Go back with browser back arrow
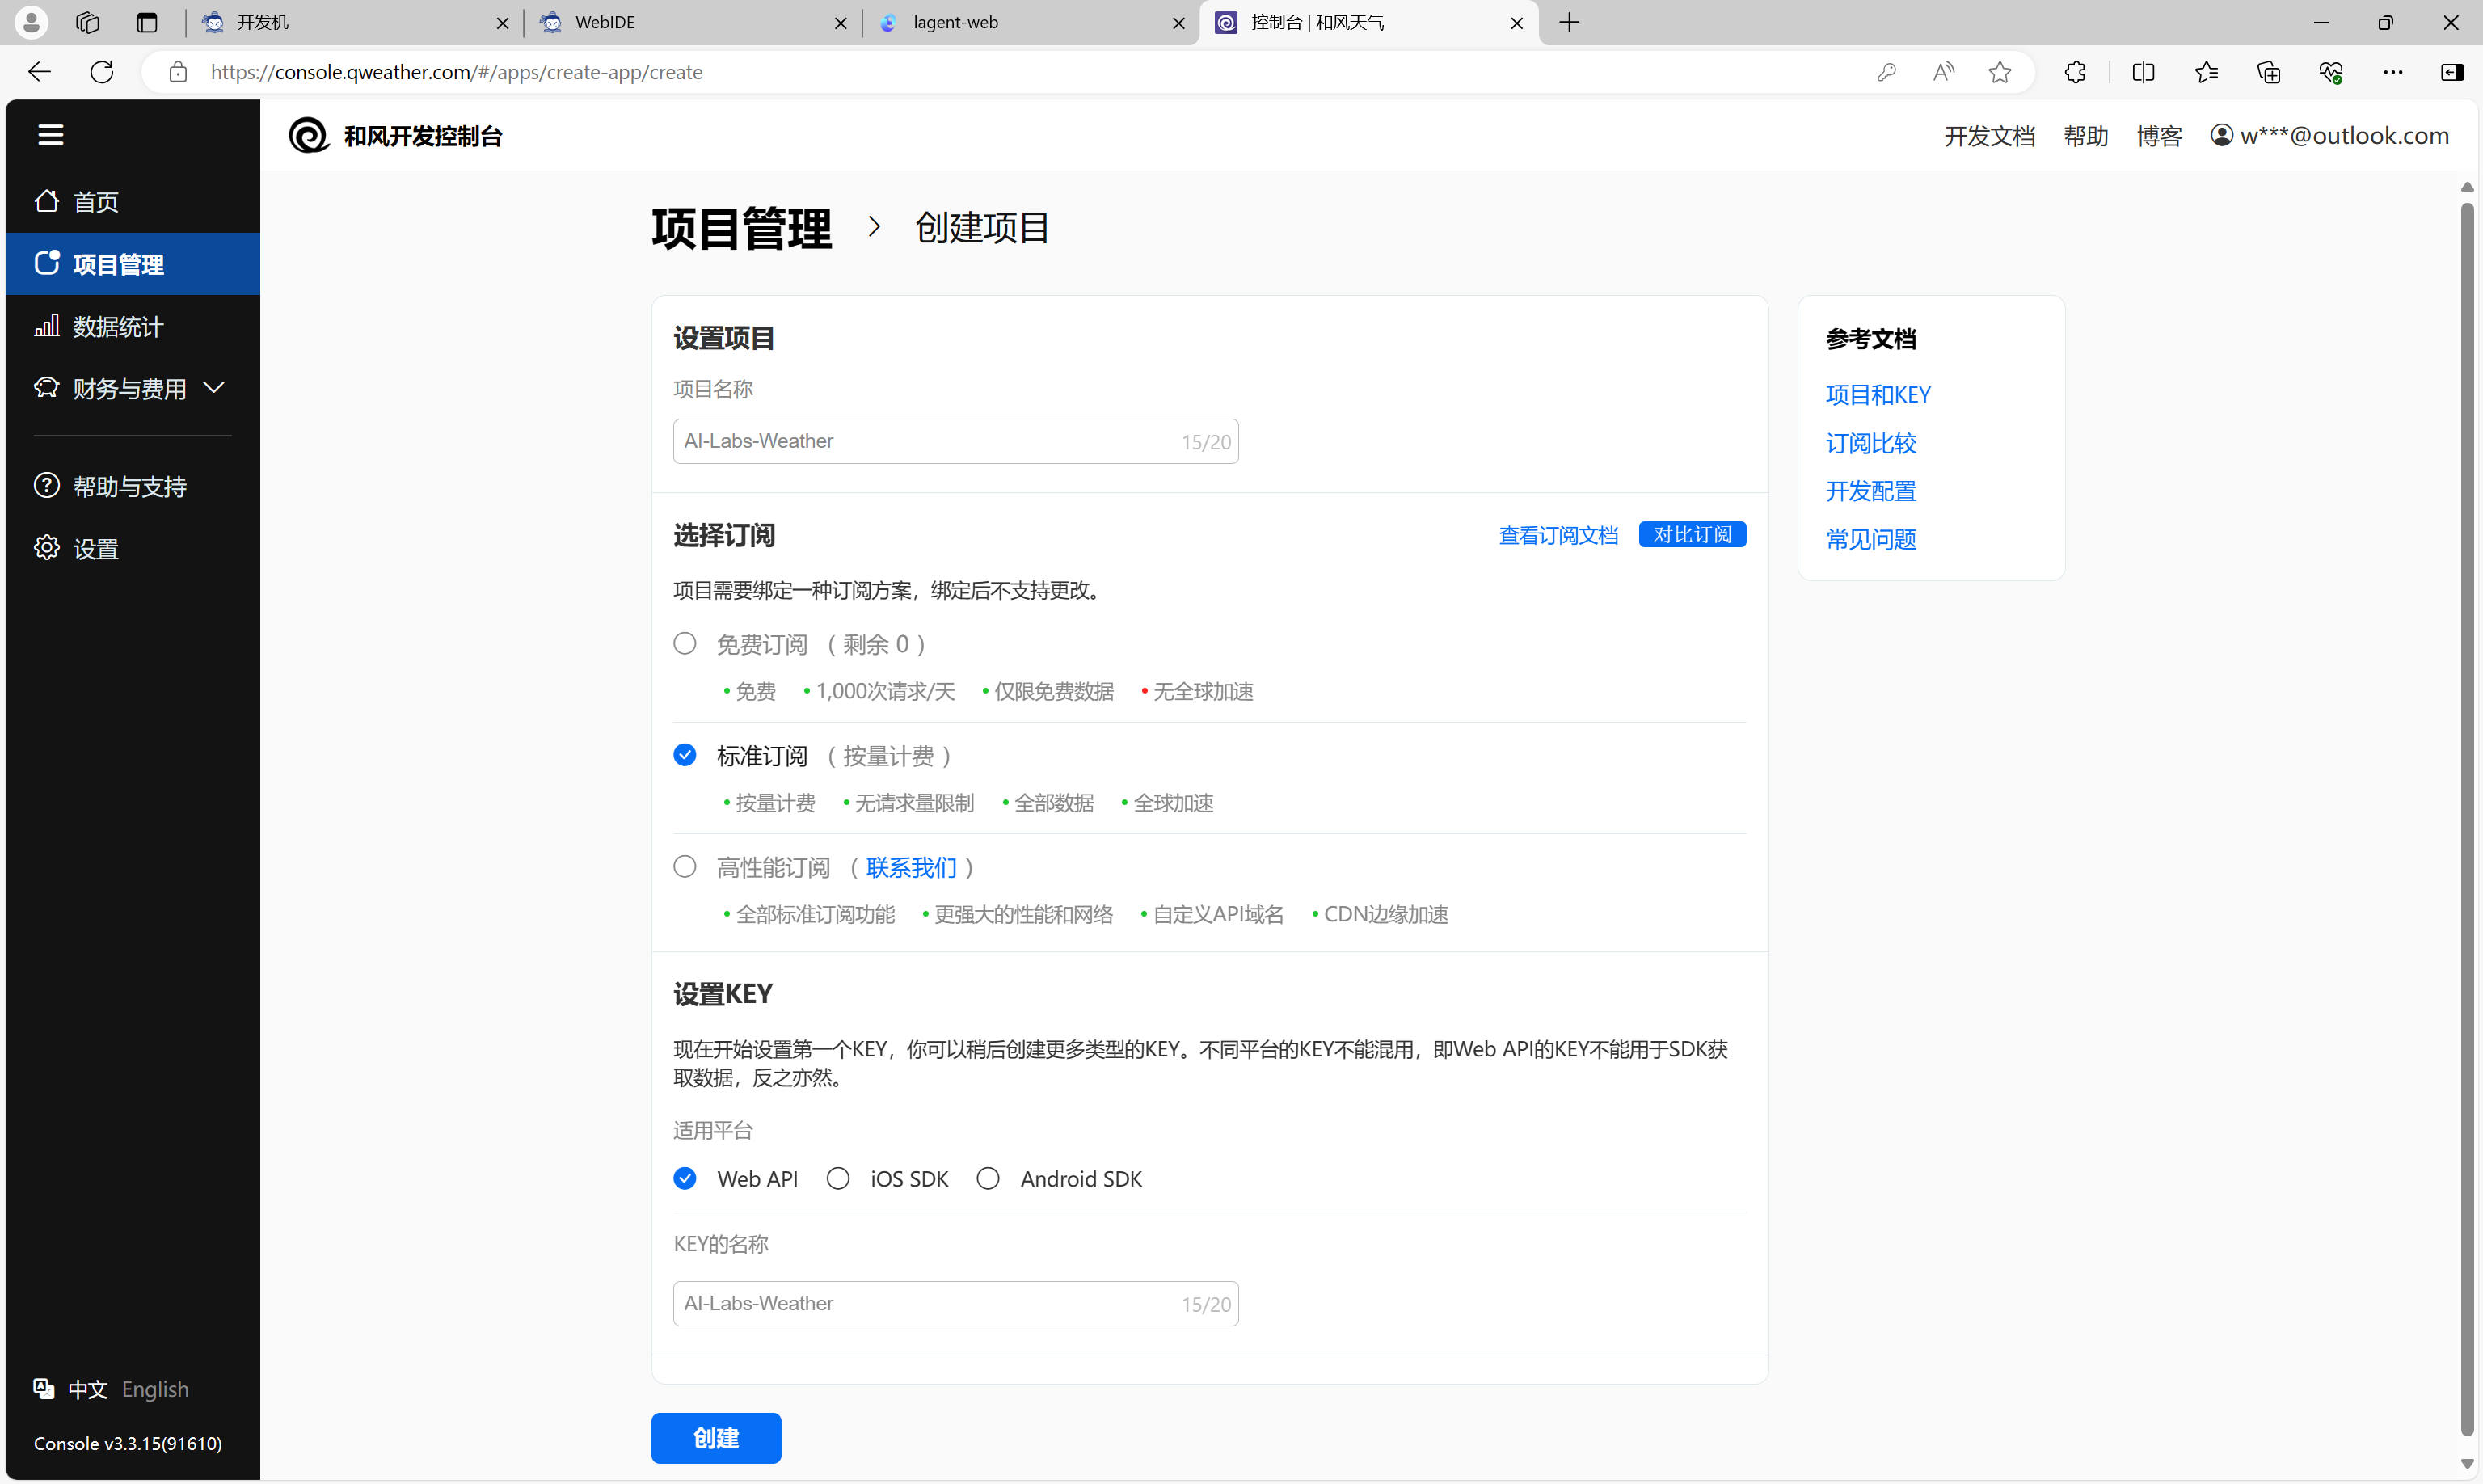This screenshot has height=1484, width=2483. 39,72
